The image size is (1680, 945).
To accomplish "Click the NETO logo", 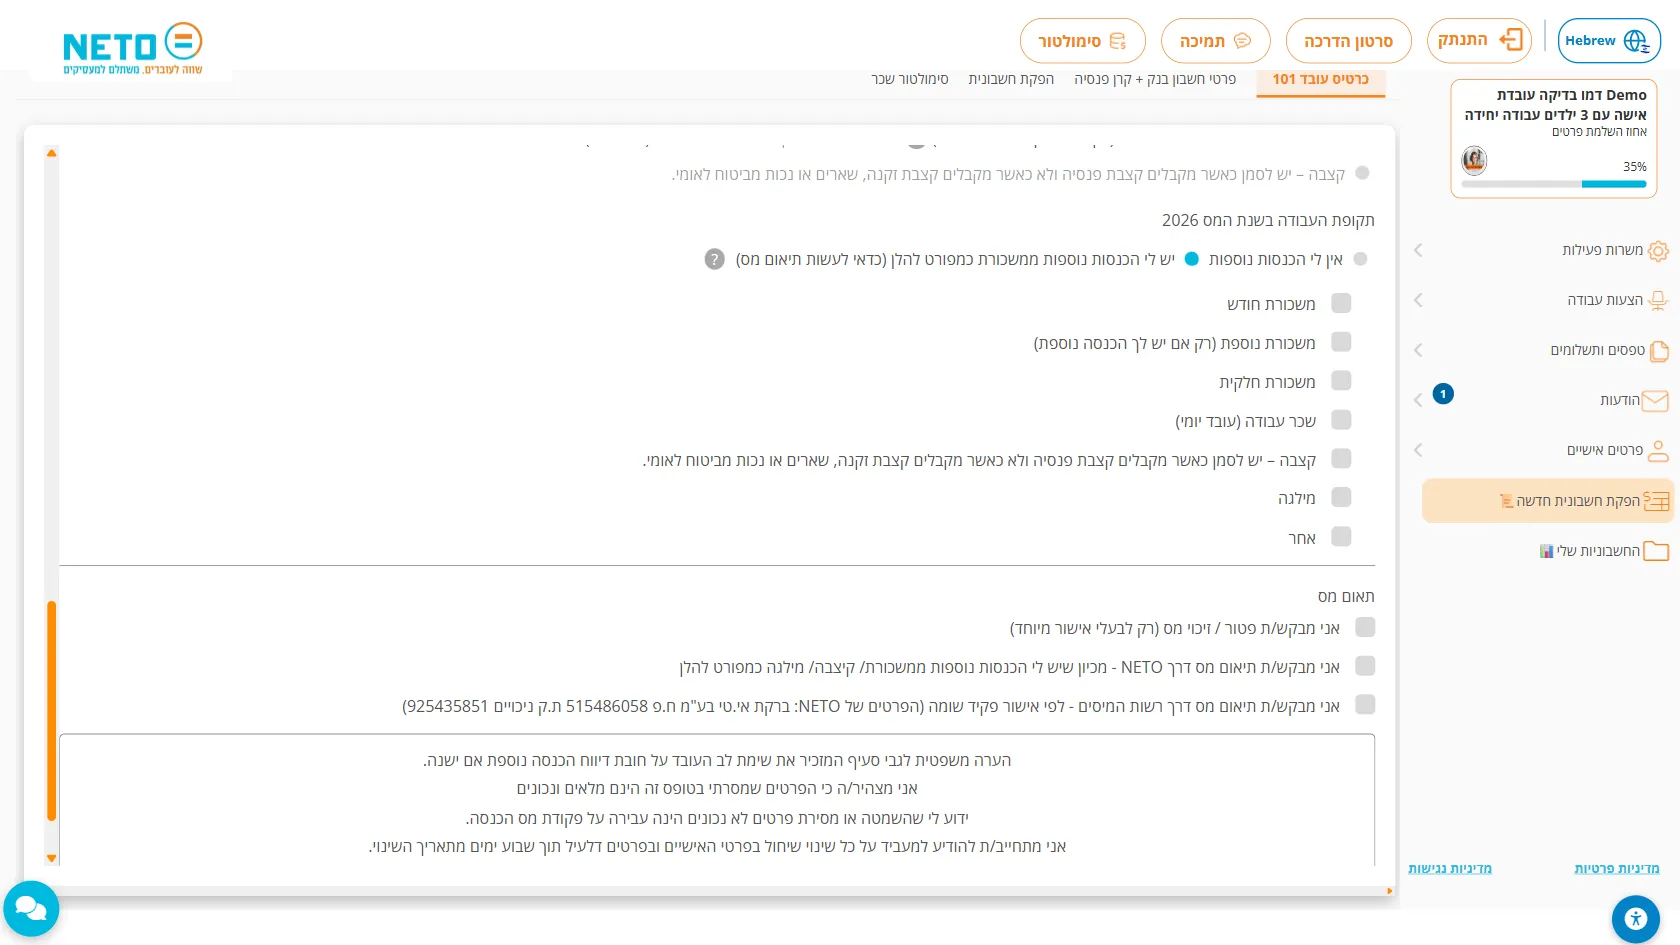I will [x=132, y=48].
